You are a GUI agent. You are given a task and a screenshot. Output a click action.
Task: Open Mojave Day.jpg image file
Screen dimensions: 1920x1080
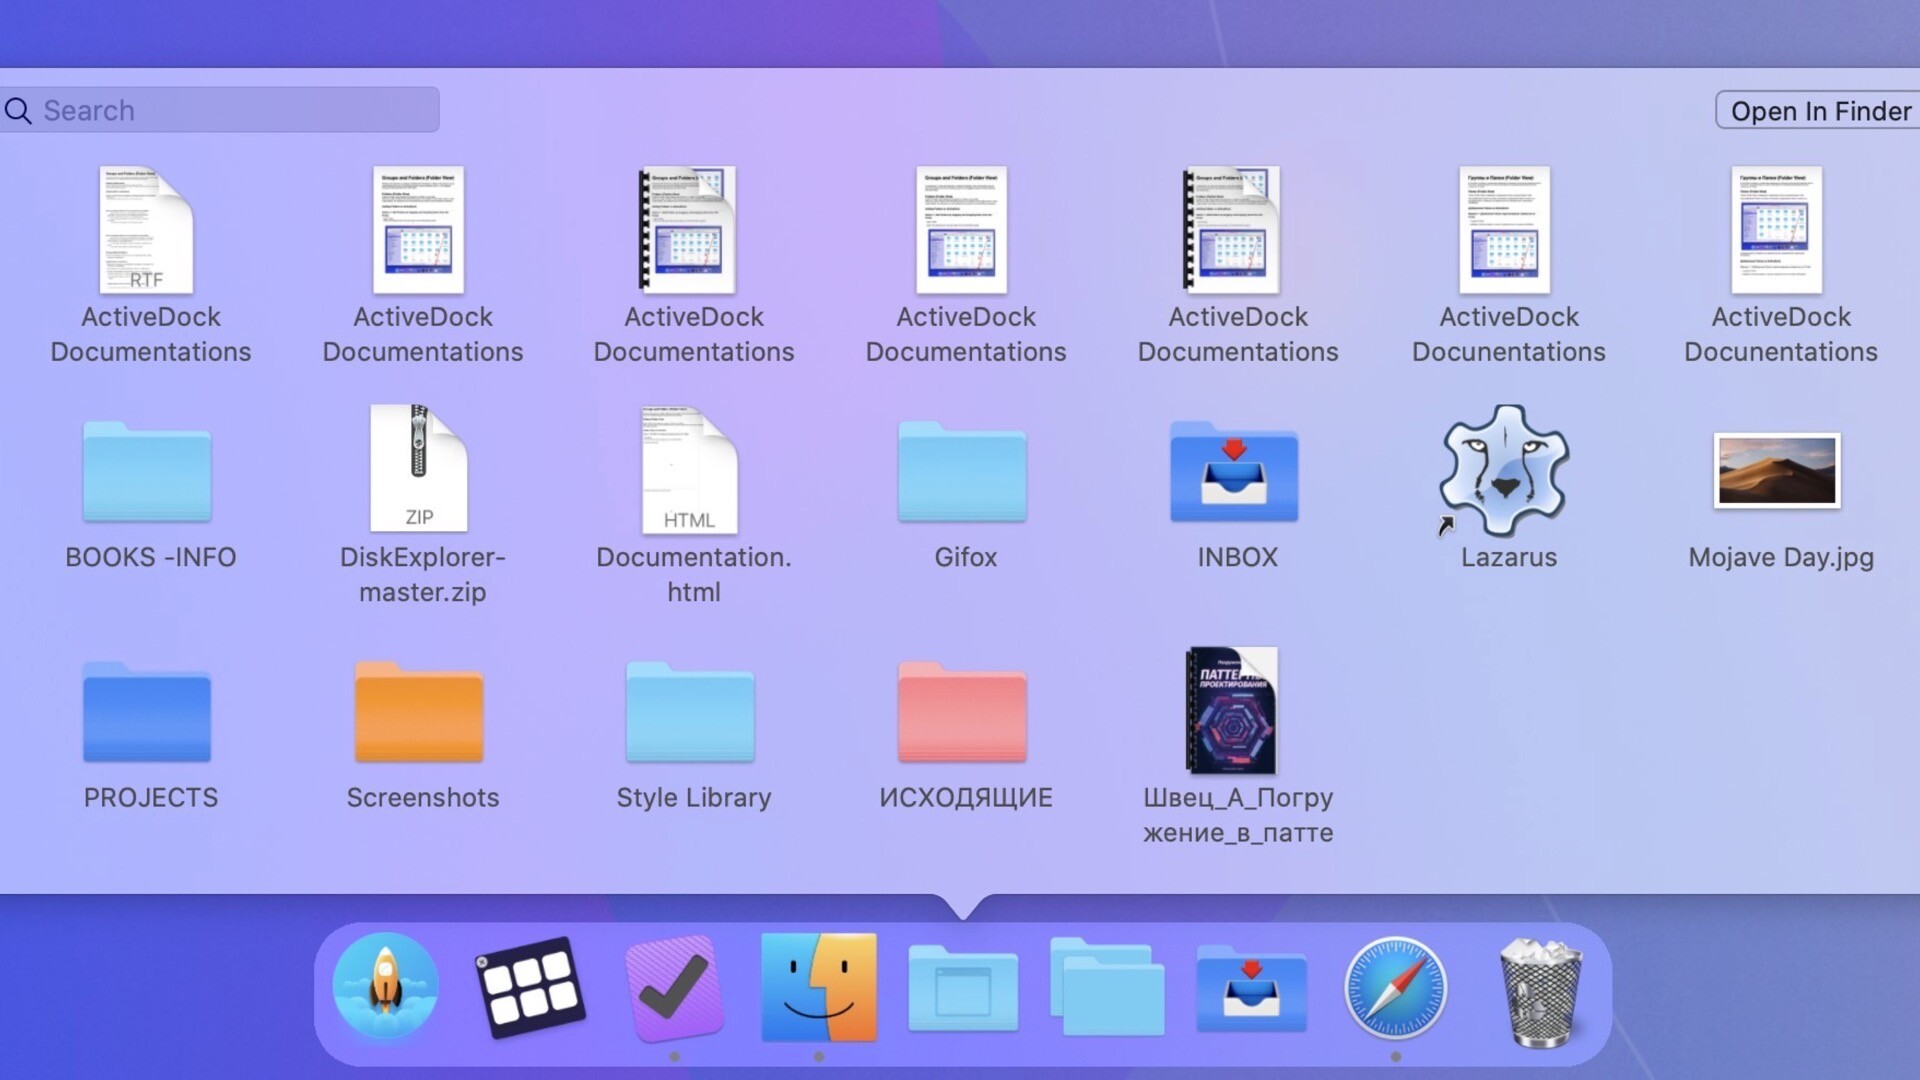pos(1779,469)
